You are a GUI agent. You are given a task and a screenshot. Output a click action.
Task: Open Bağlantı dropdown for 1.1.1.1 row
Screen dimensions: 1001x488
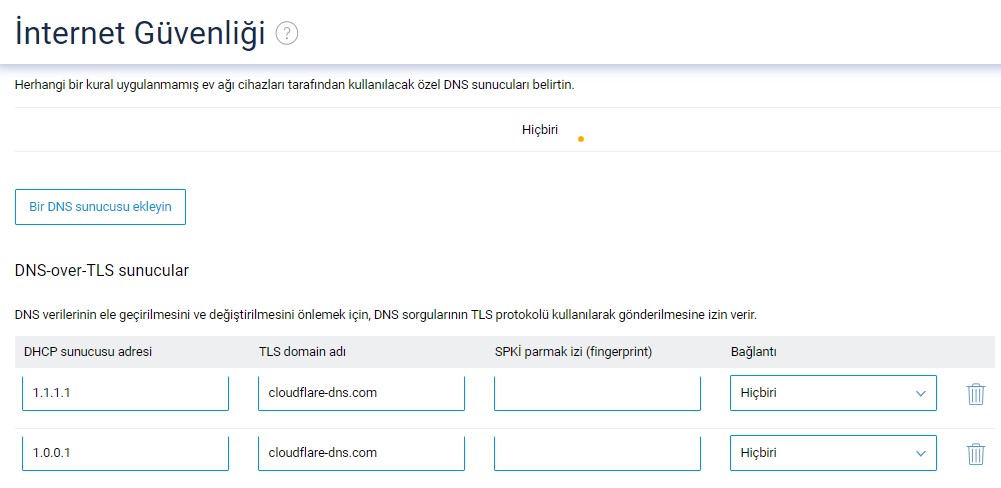tap(833, 393)
